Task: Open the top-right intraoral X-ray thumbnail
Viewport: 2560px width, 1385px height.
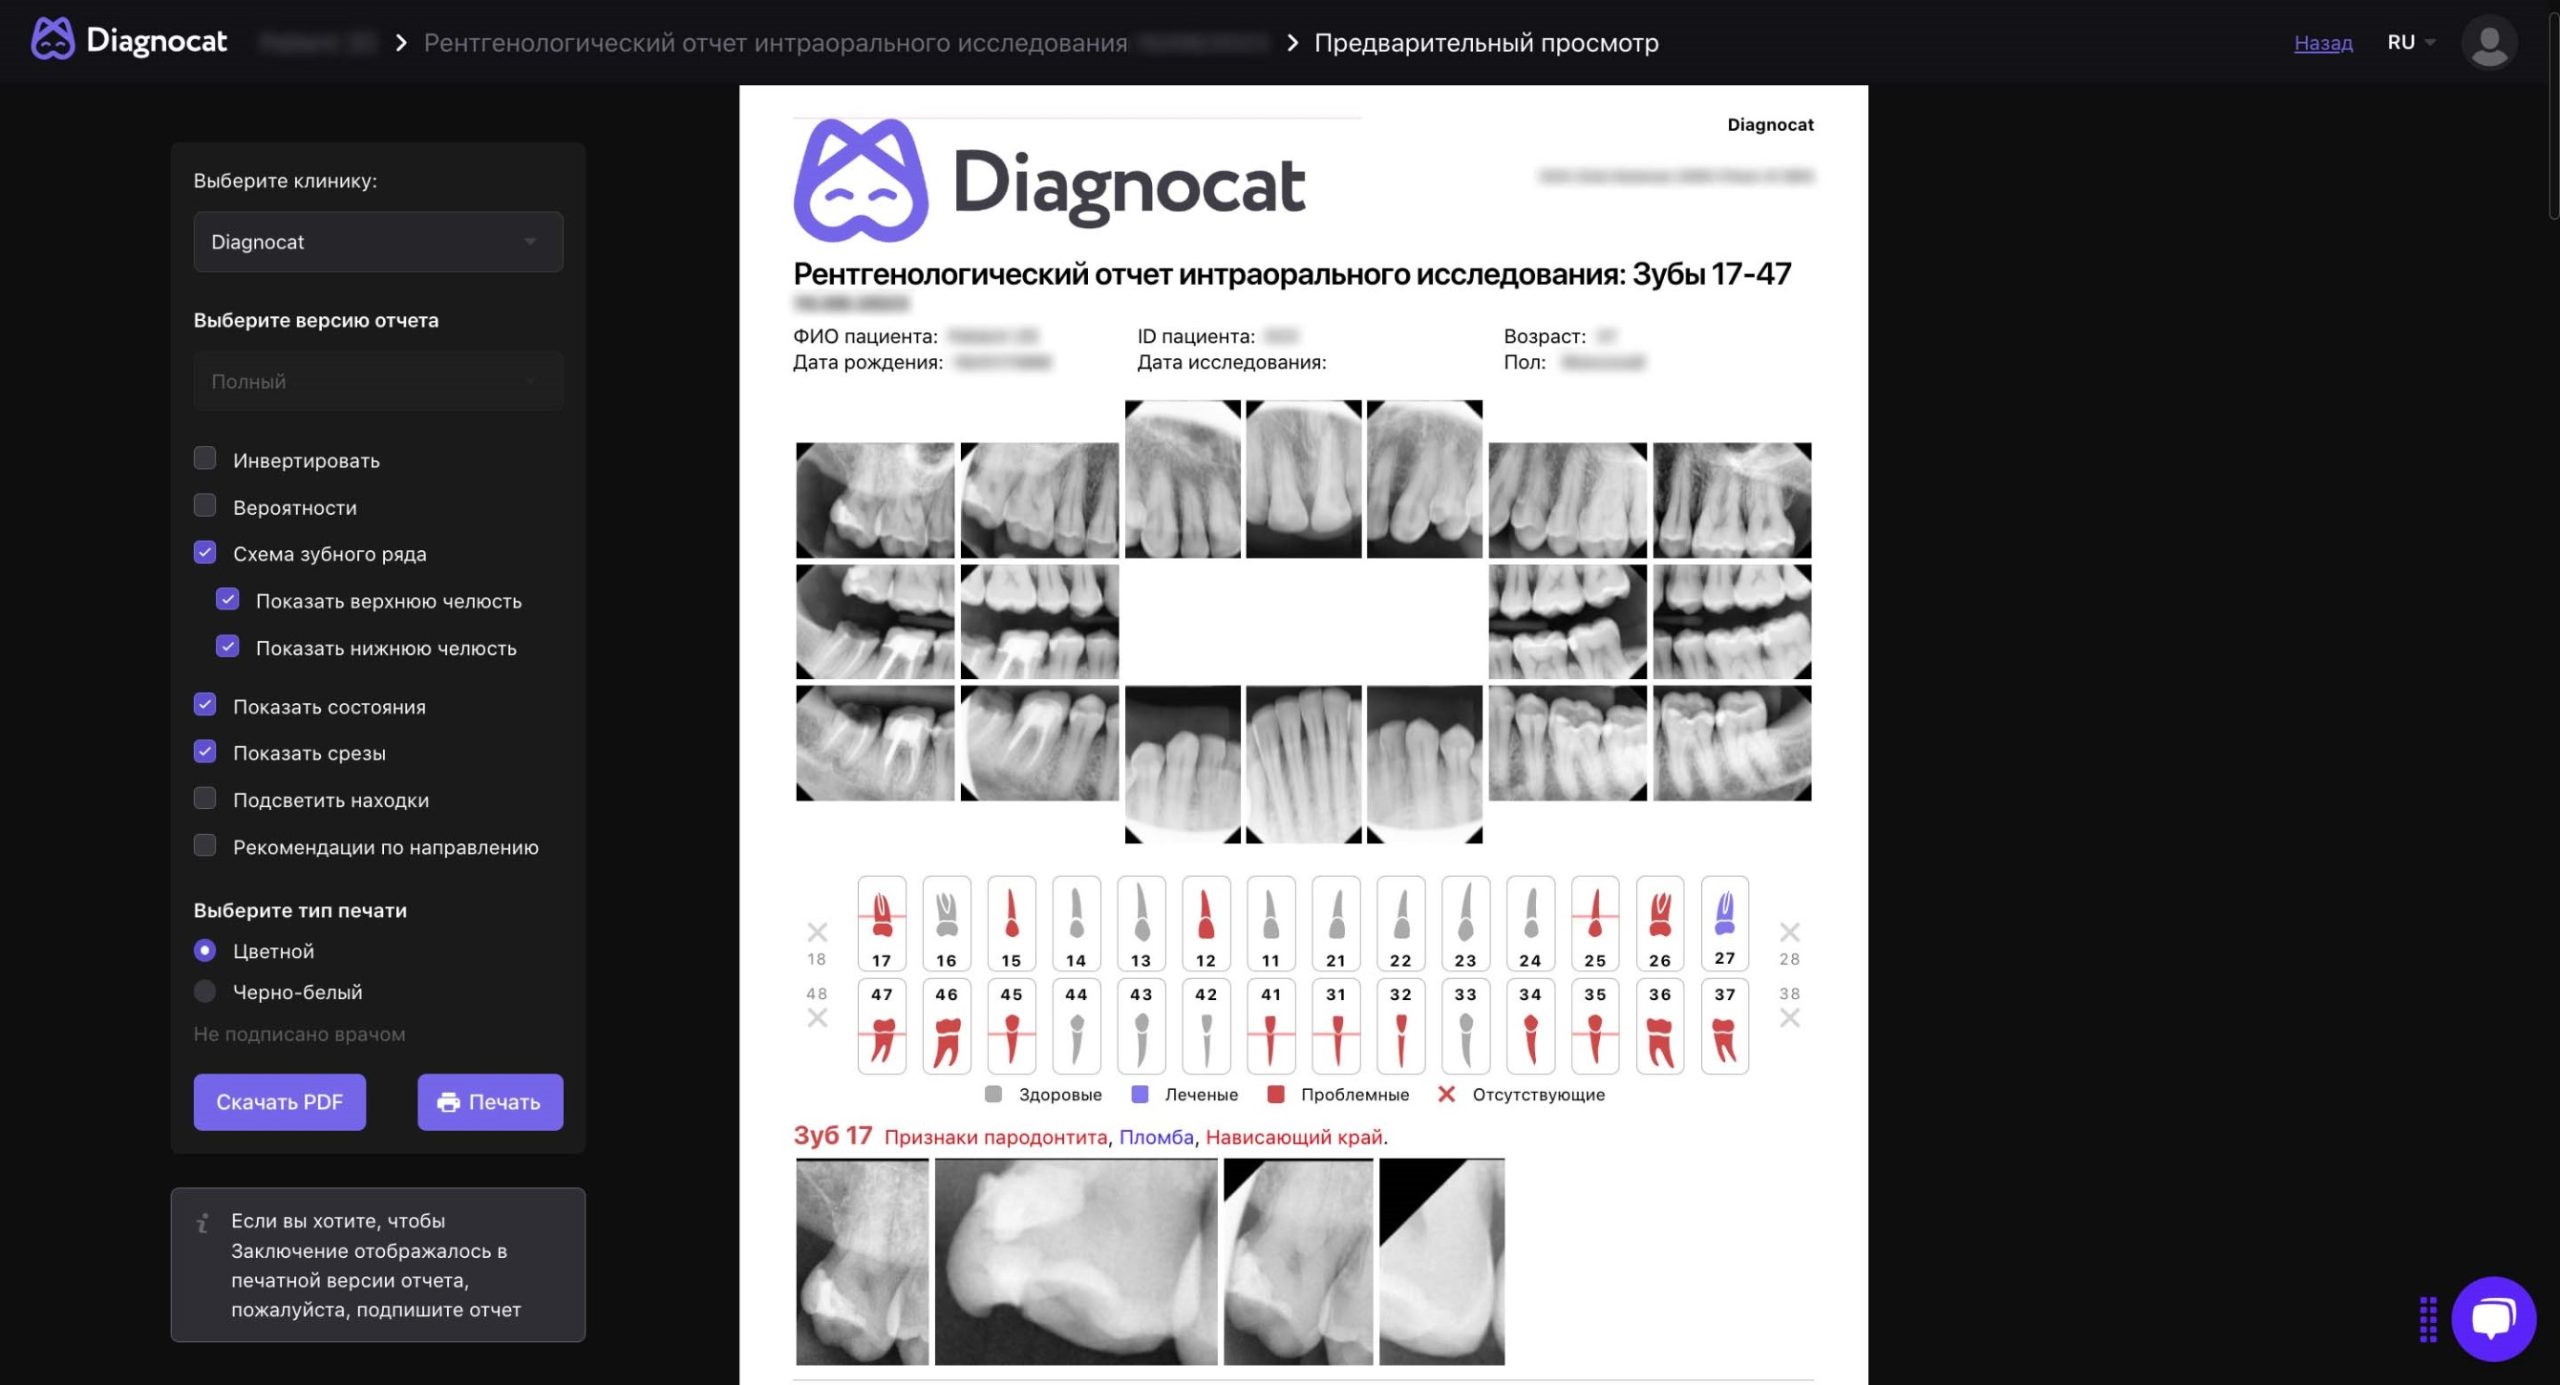Action: pyautogui.click(x=1732, y=500)
